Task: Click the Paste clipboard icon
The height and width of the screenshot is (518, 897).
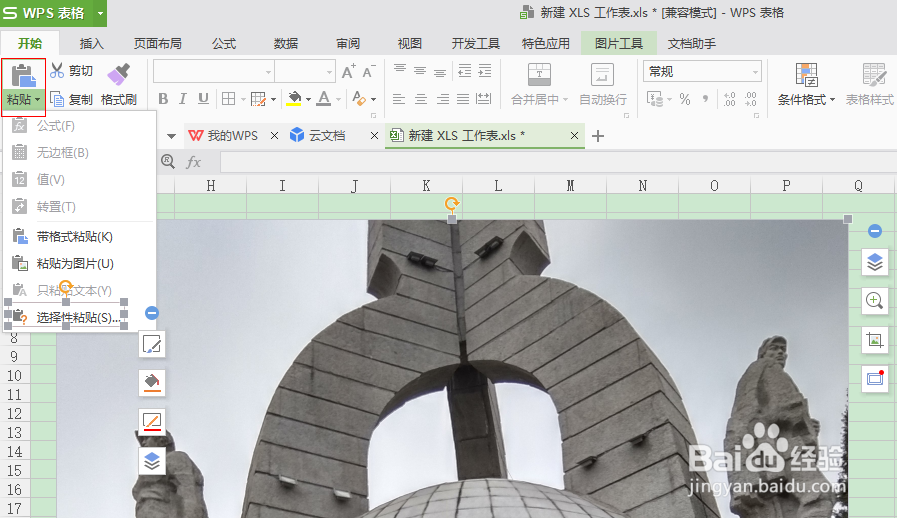Action: click(23, 76)
